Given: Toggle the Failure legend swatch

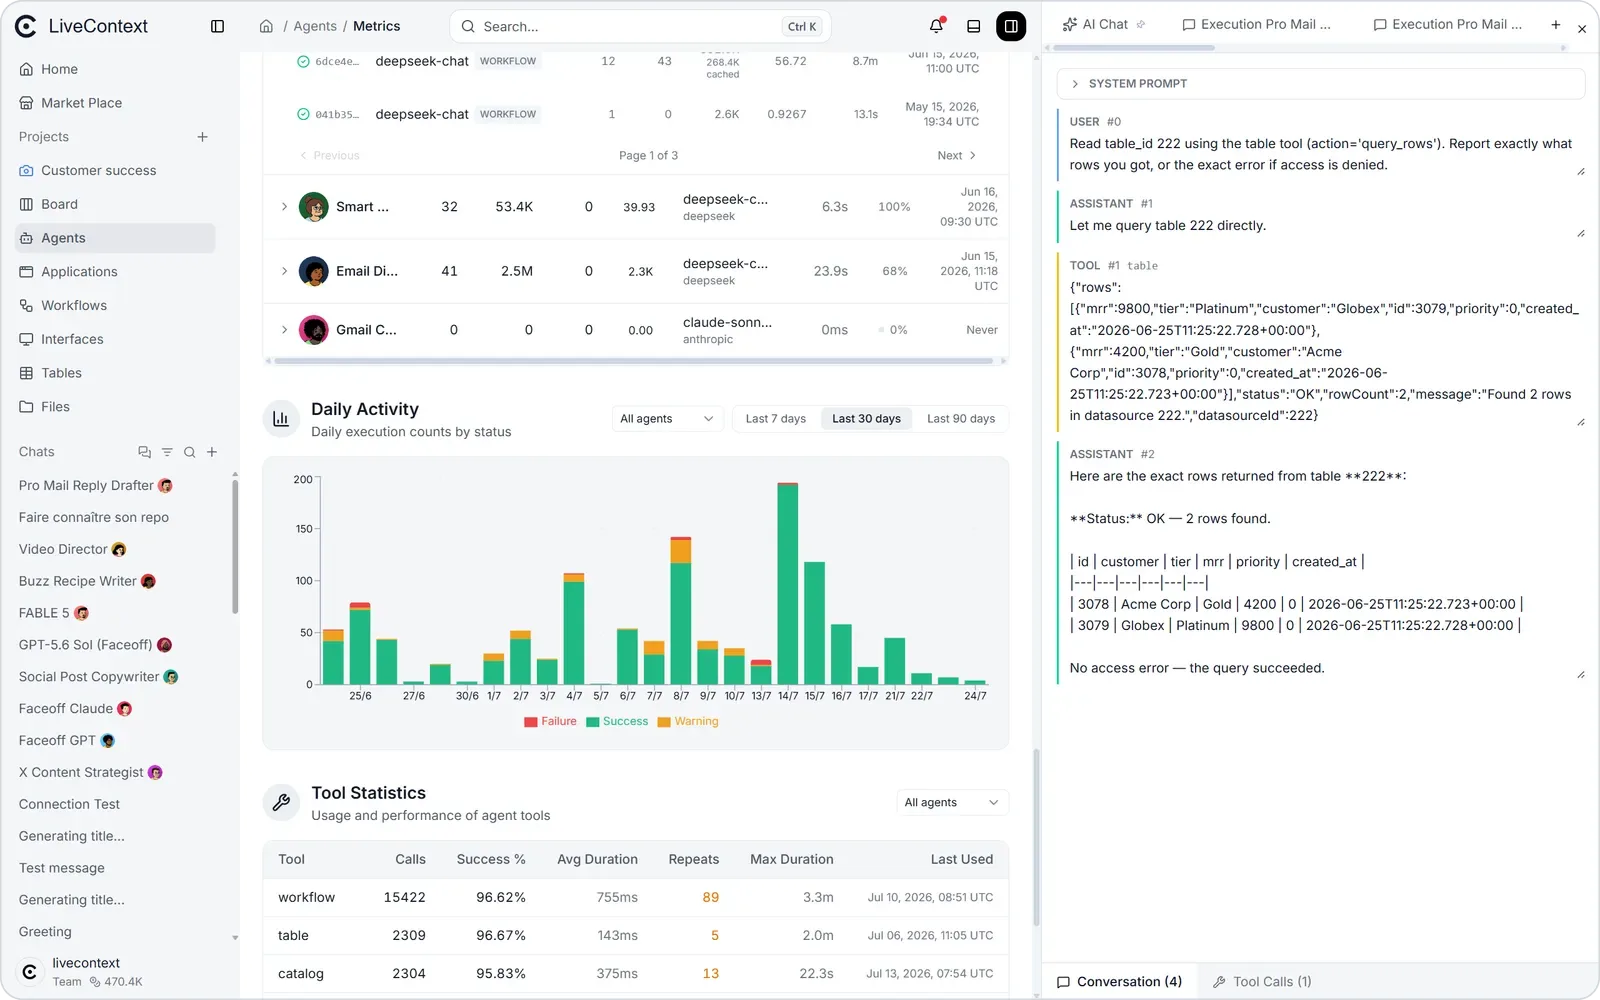Looking at the screenshot, I should pyautogui.click(x=531, y=722).
